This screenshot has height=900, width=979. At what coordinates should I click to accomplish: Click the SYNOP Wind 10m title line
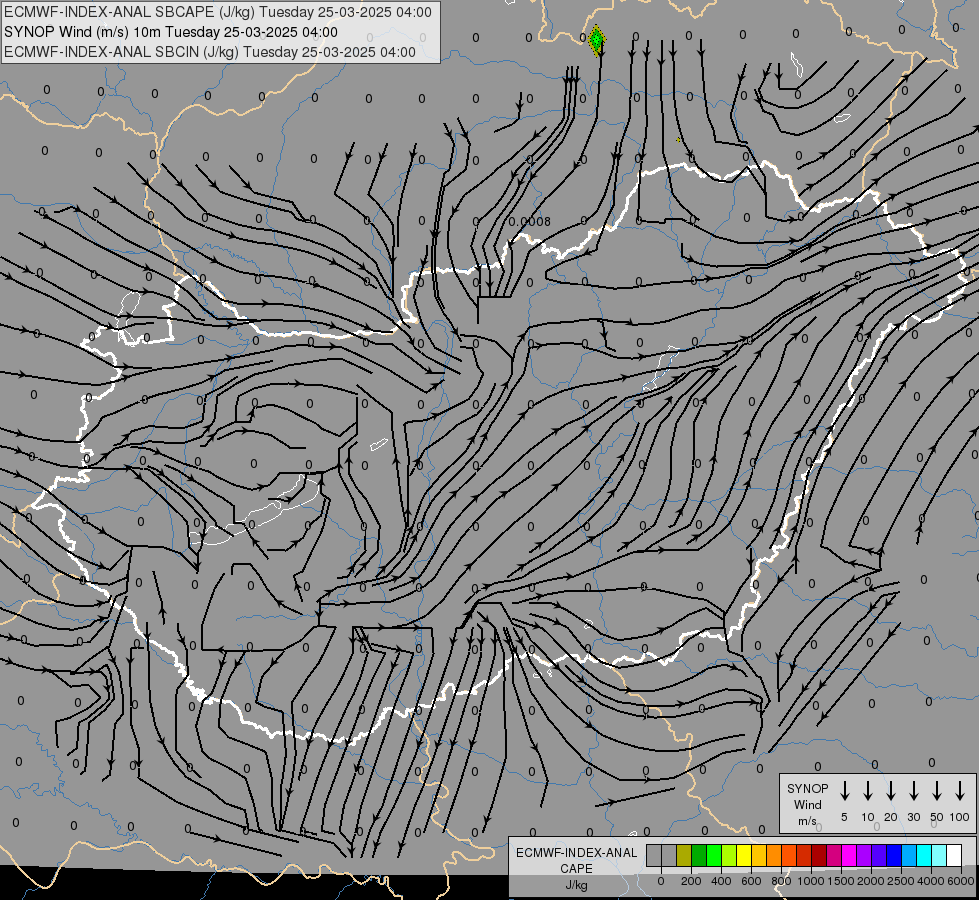pyautogui.click(x=171, y=32)
